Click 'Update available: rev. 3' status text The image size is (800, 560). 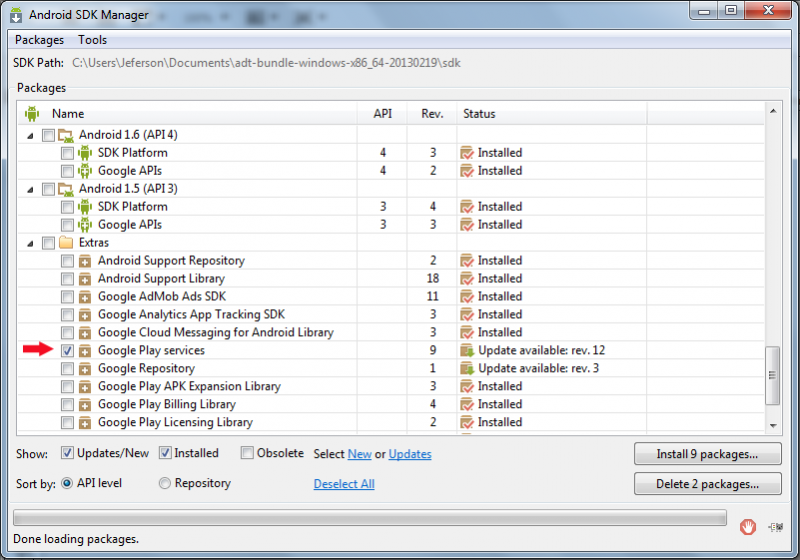(x=538, y=368)
